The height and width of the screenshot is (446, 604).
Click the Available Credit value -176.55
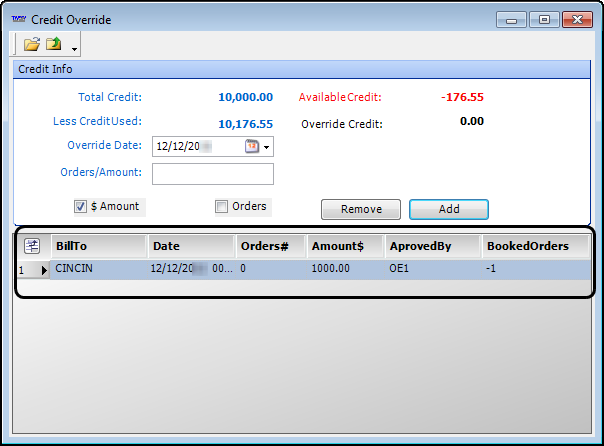click(462, 97)
